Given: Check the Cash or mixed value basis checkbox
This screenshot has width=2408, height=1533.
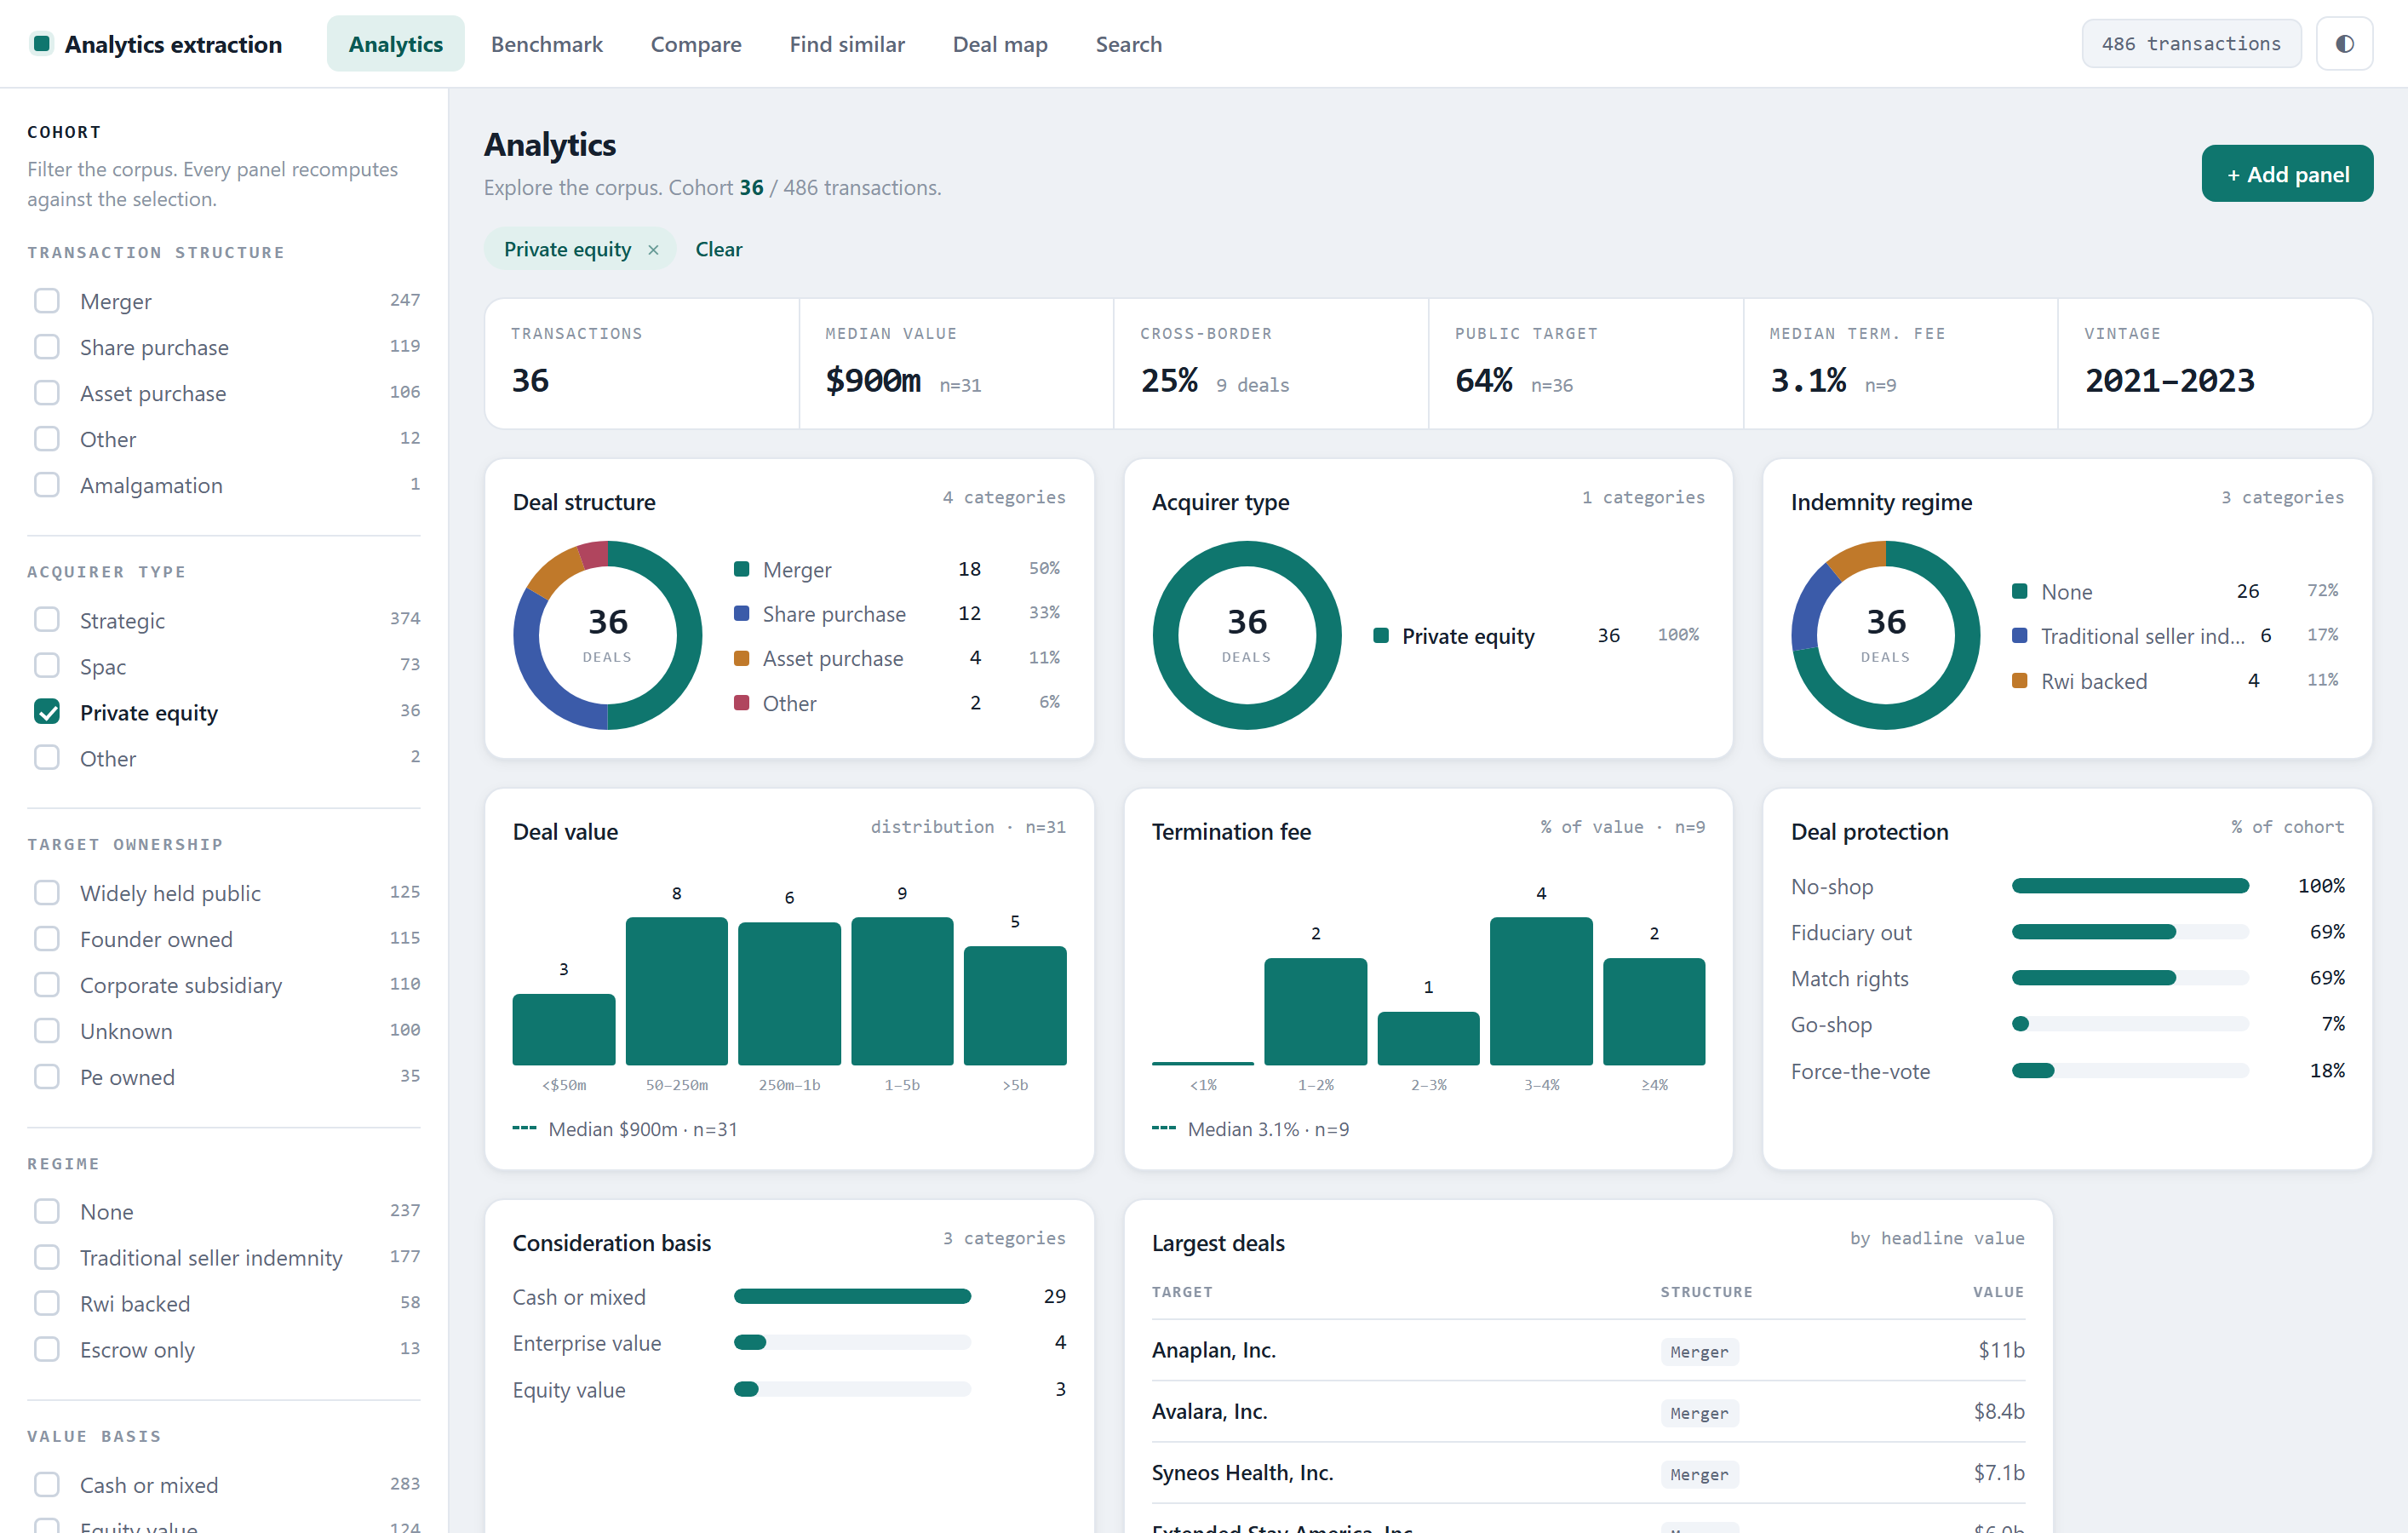Looking at the screenshot, I should pos(47,1485).
